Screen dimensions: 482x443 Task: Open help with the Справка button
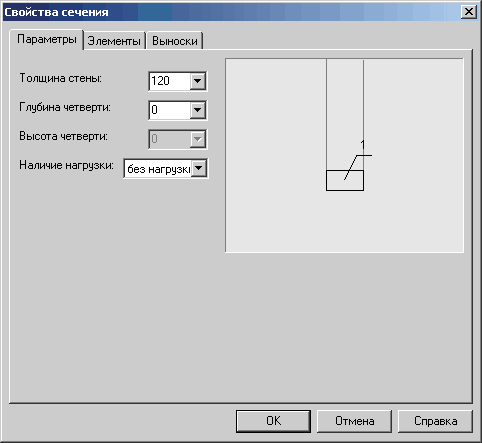tap(435, 421)
